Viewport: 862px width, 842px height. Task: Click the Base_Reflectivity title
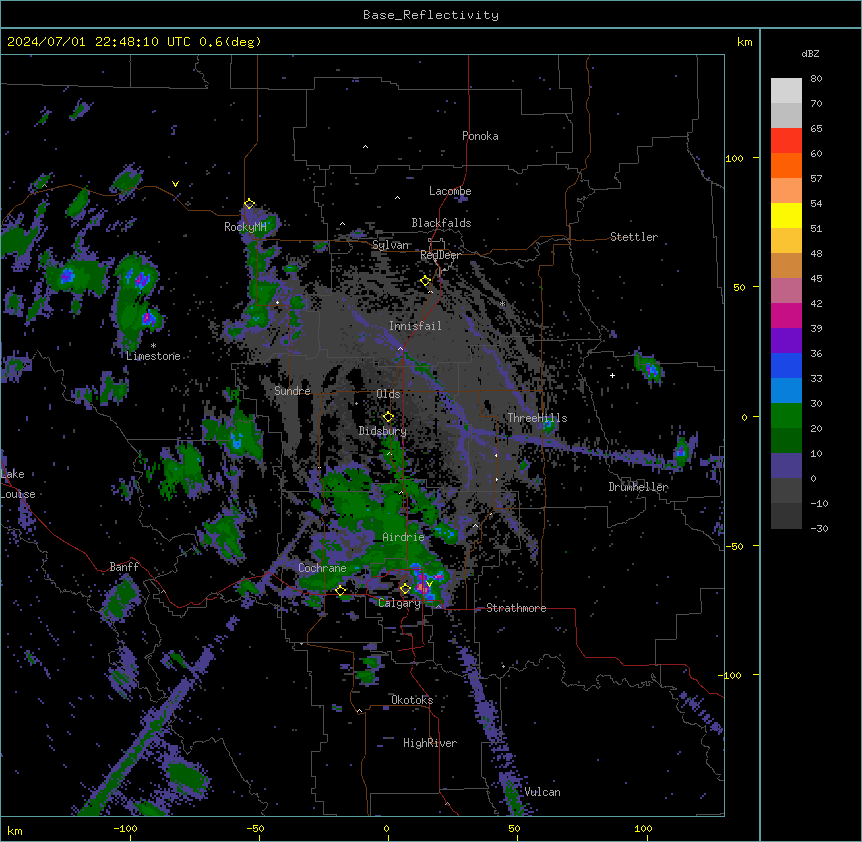[431, 15]
